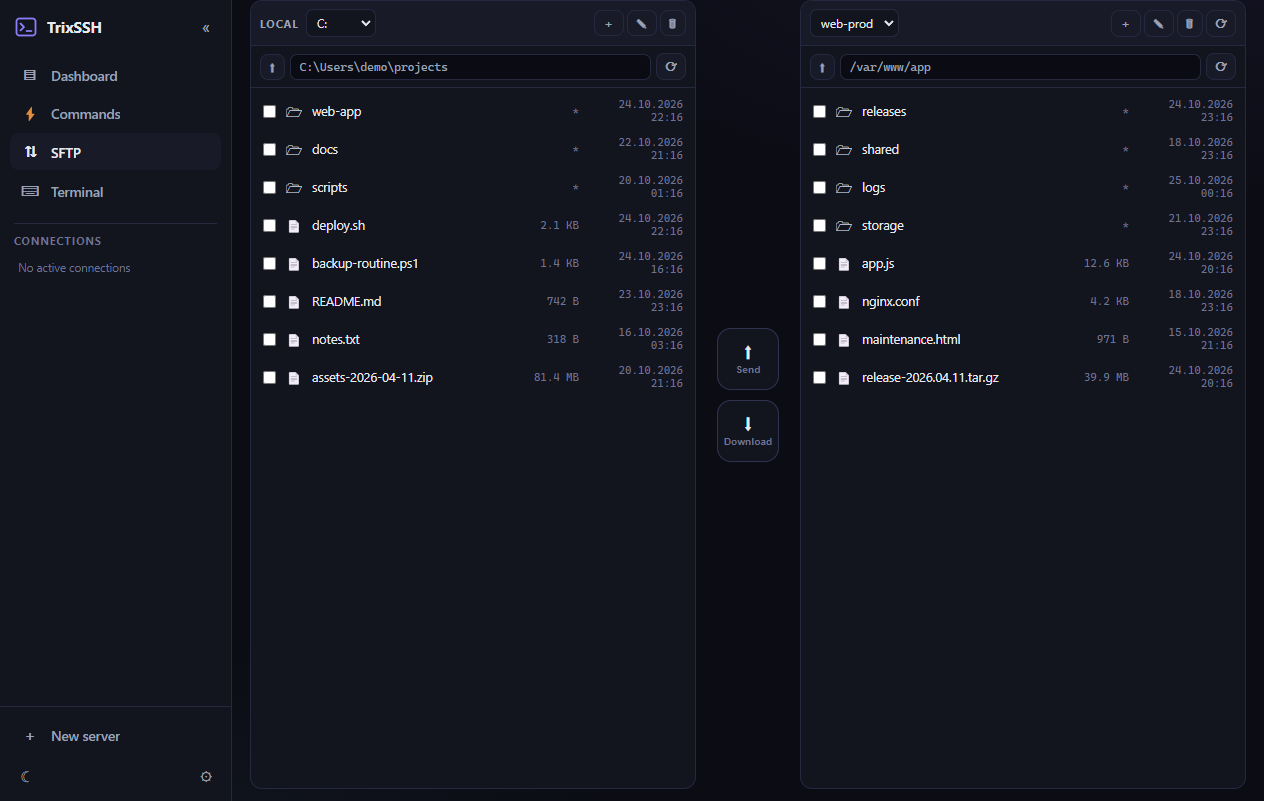Check the box for deploy.sh
The image size is (1264, 801).
[x=269, y=225]
